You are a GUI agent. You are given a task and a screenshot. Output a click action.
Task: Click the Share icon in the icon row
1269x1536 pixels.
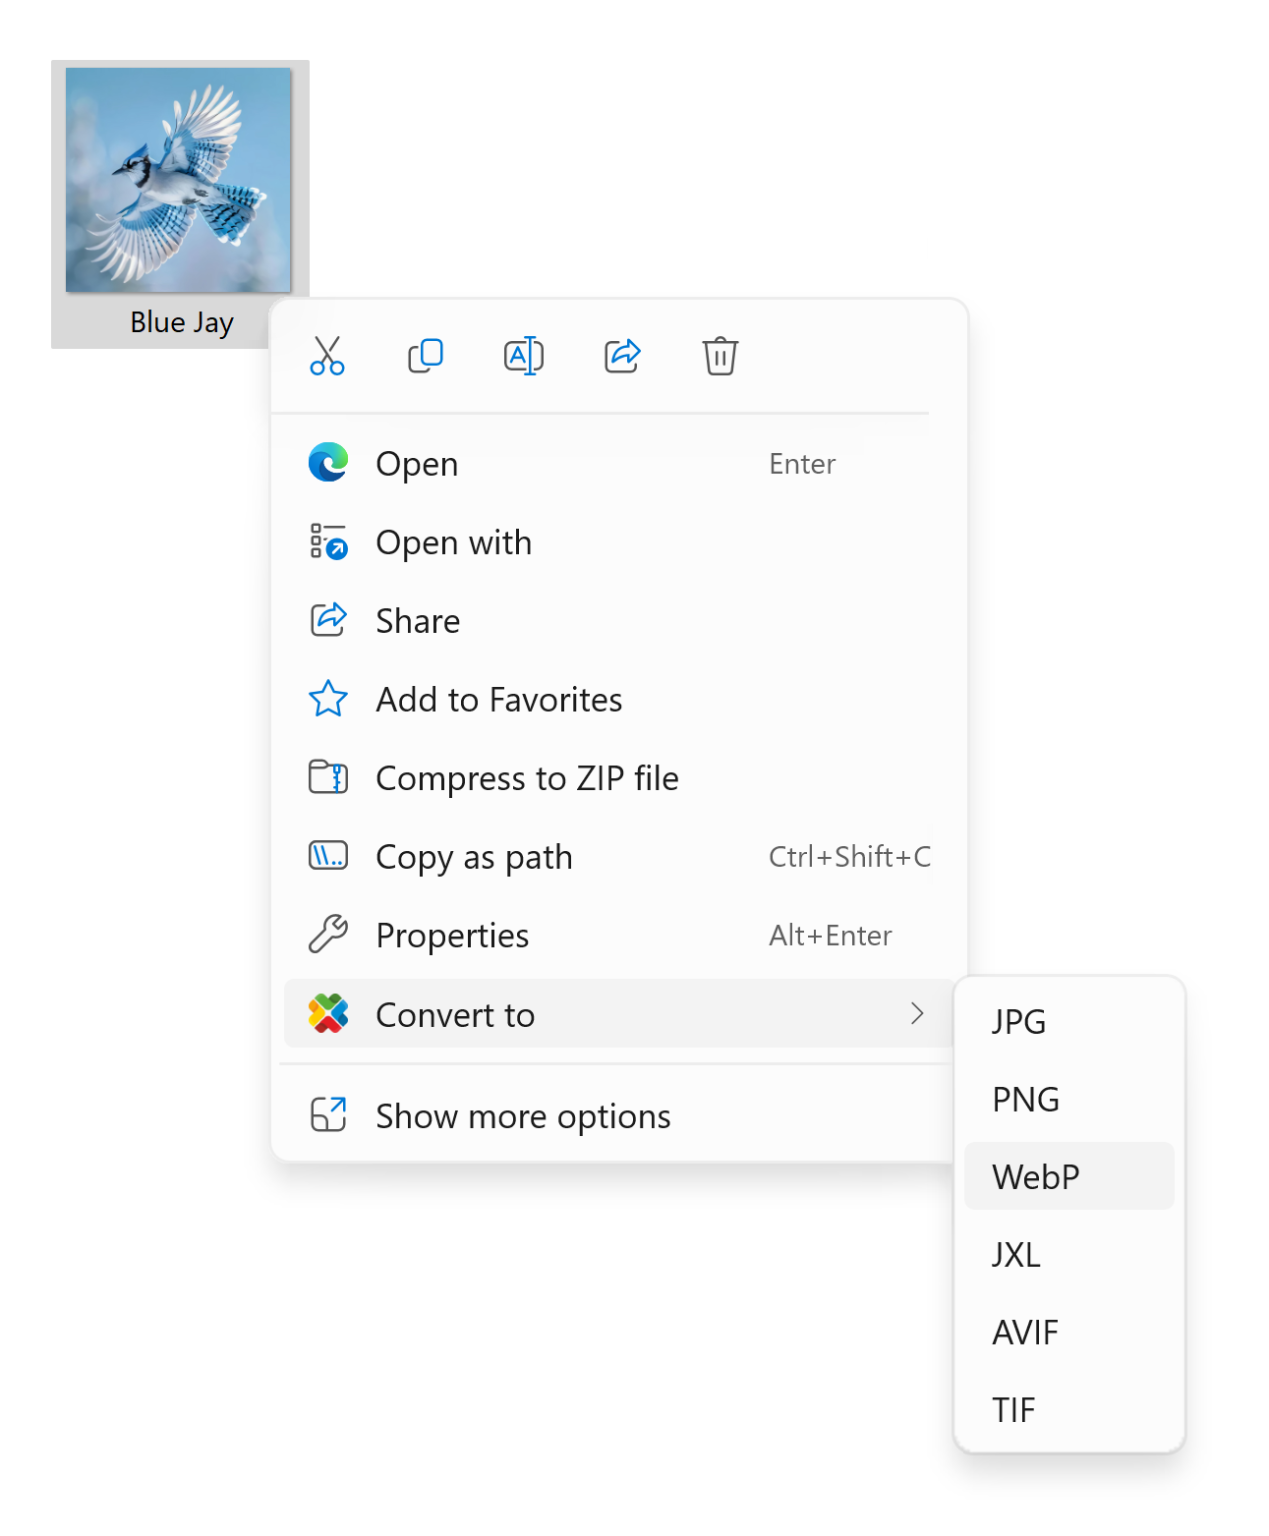pyautogui.click(x=621, y=356)
